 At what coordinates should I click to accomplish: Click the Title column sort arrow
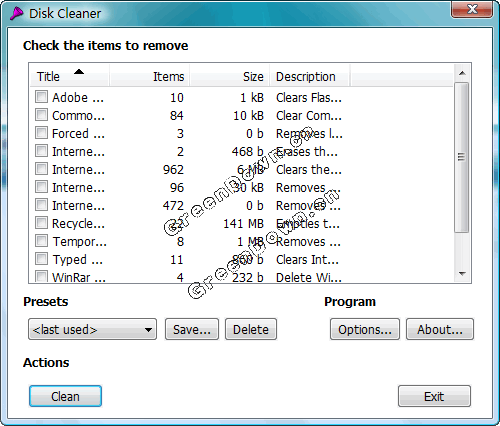click(x=79, y=72)
